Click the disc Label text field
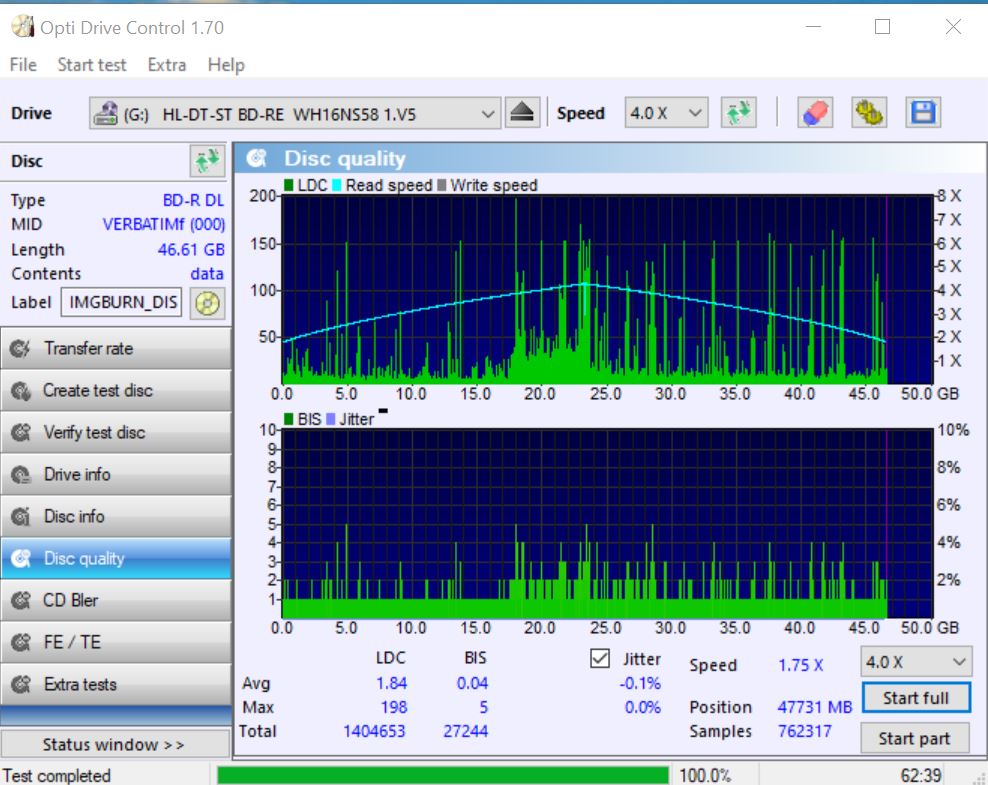 tap(122, 303)
